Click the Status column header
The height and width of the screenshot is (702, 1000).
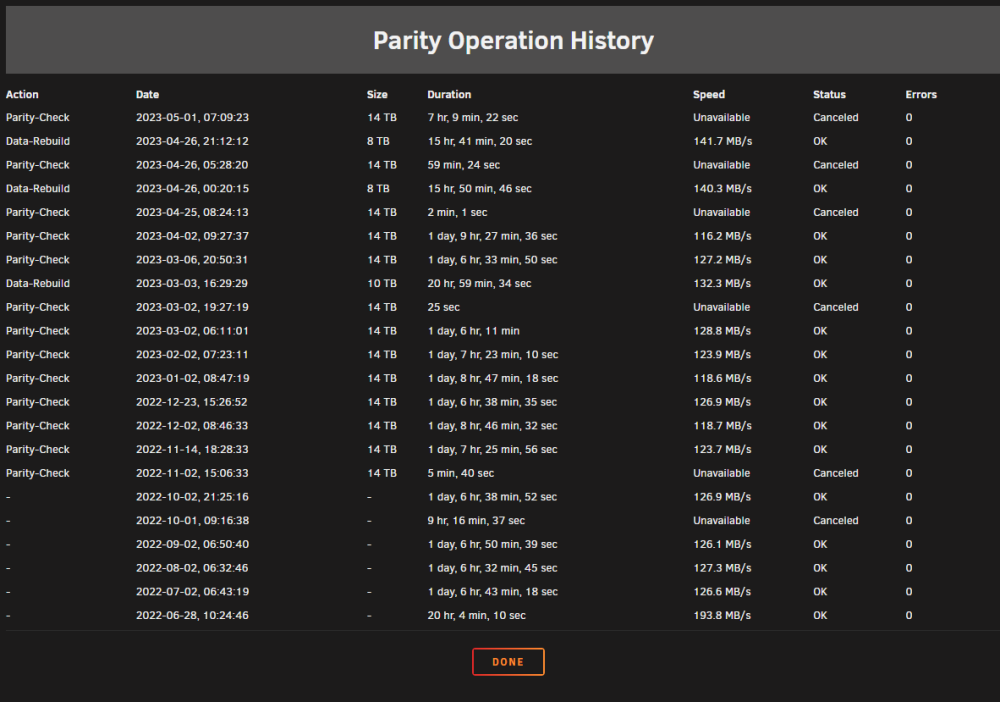(x=829, y=94)
